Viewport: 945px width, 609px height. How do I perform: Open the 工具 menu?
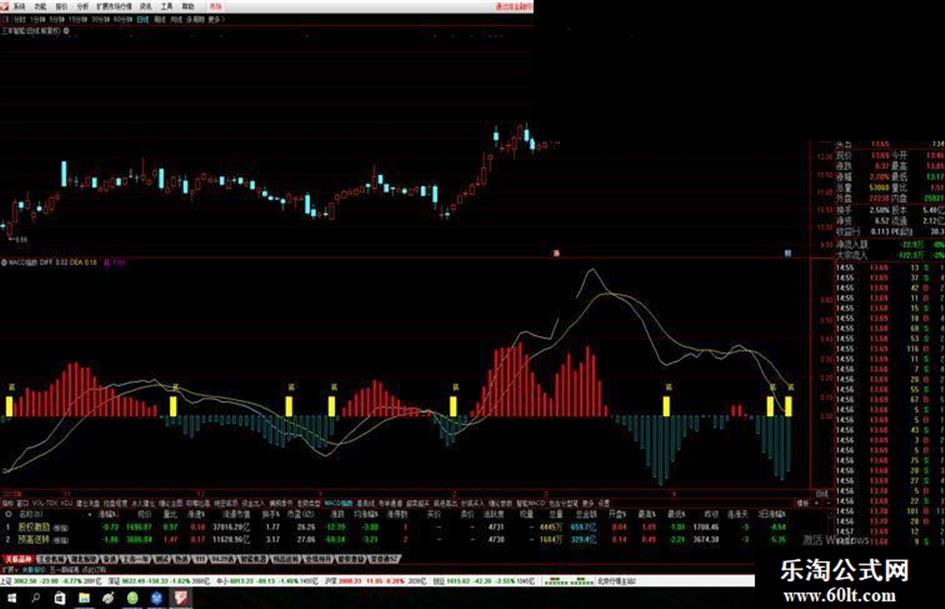167,7
